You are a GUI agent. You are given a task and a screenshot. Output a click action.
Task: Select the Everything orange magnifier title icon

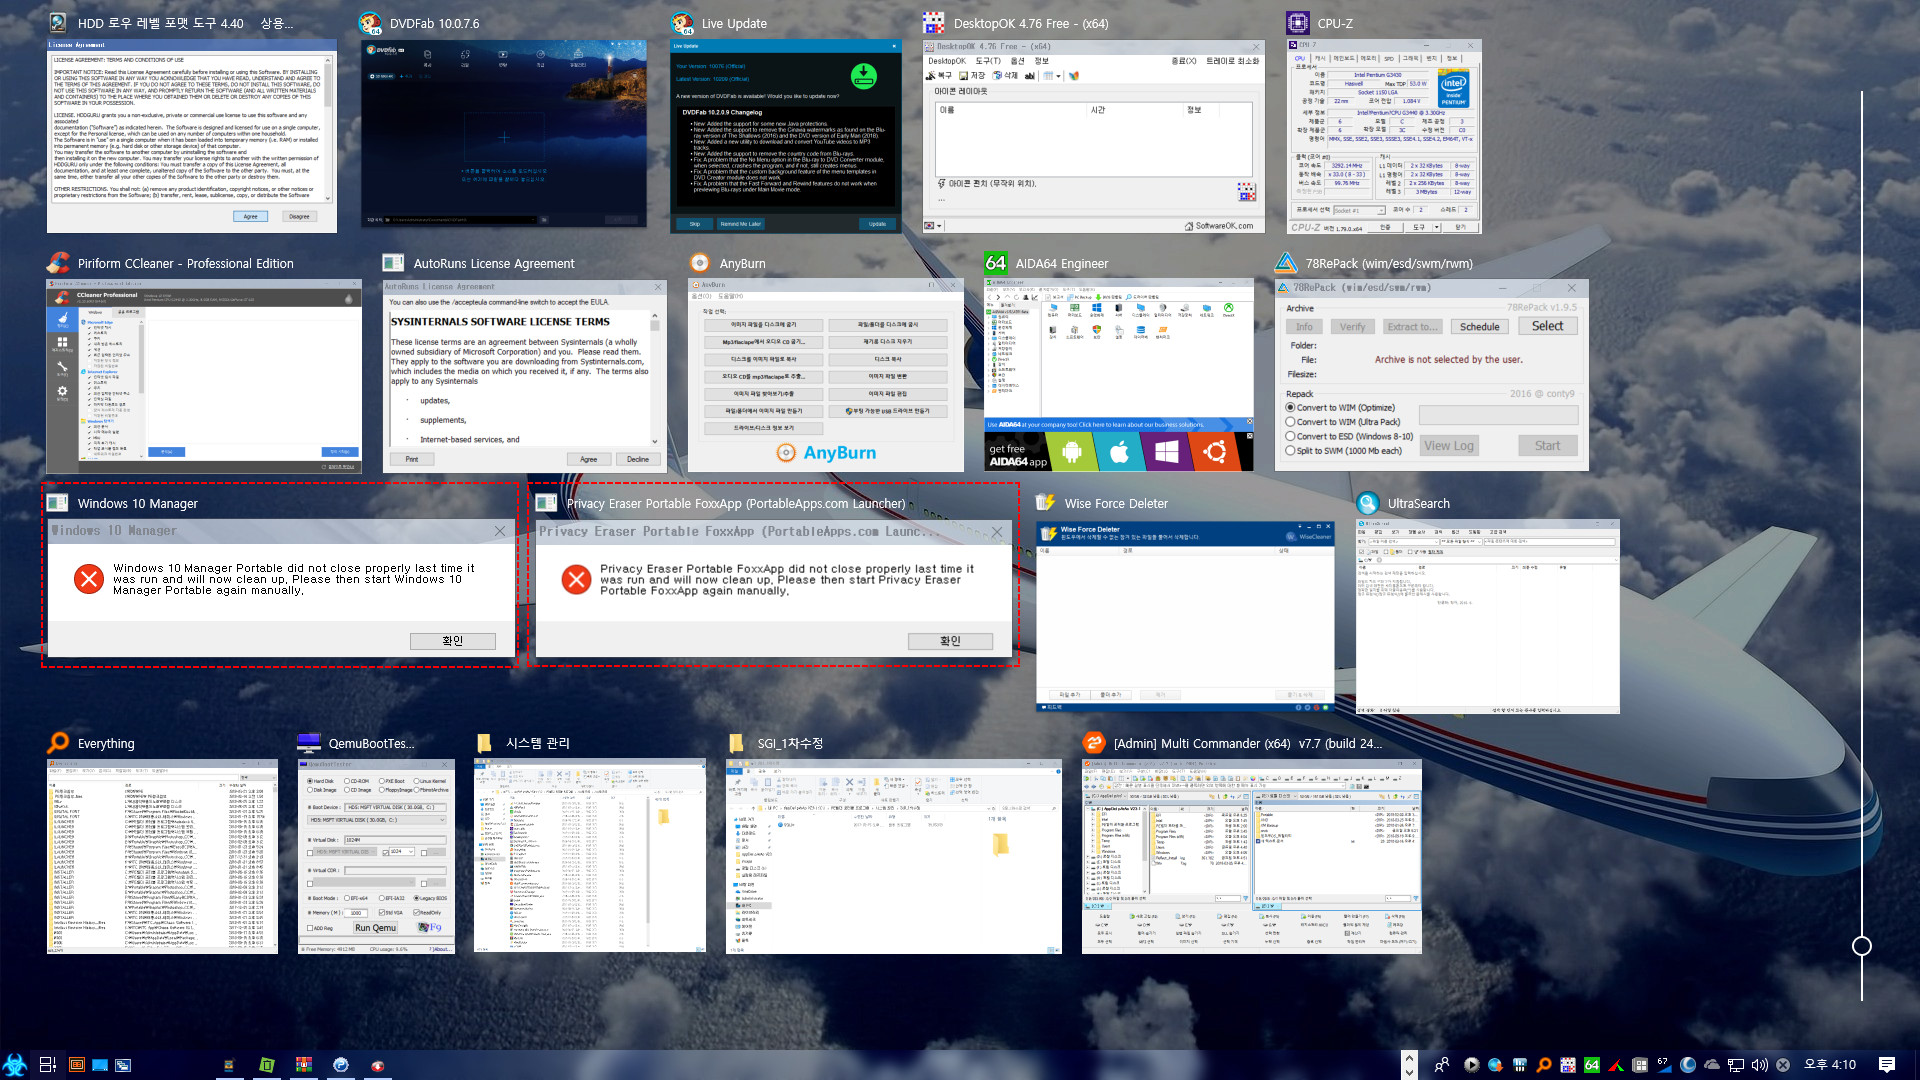[x=58, y=742]
